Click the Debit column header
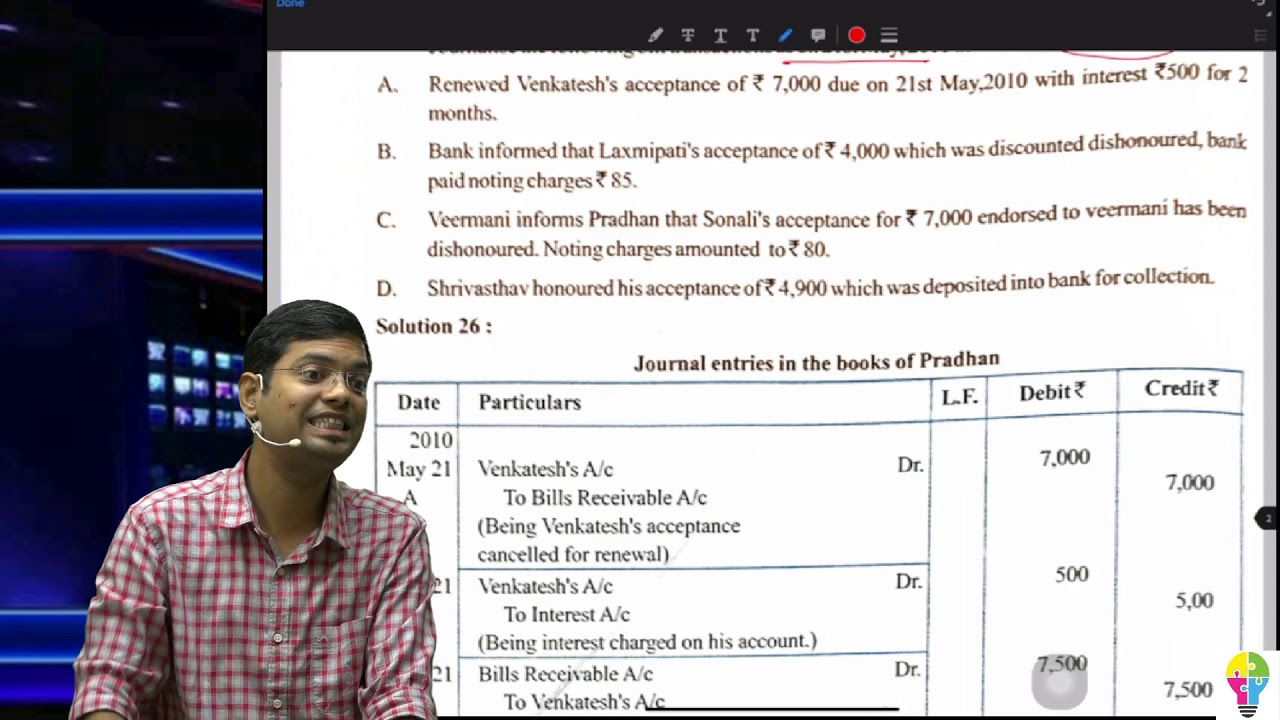The image size is (1280, 720). coord(1051,393)
